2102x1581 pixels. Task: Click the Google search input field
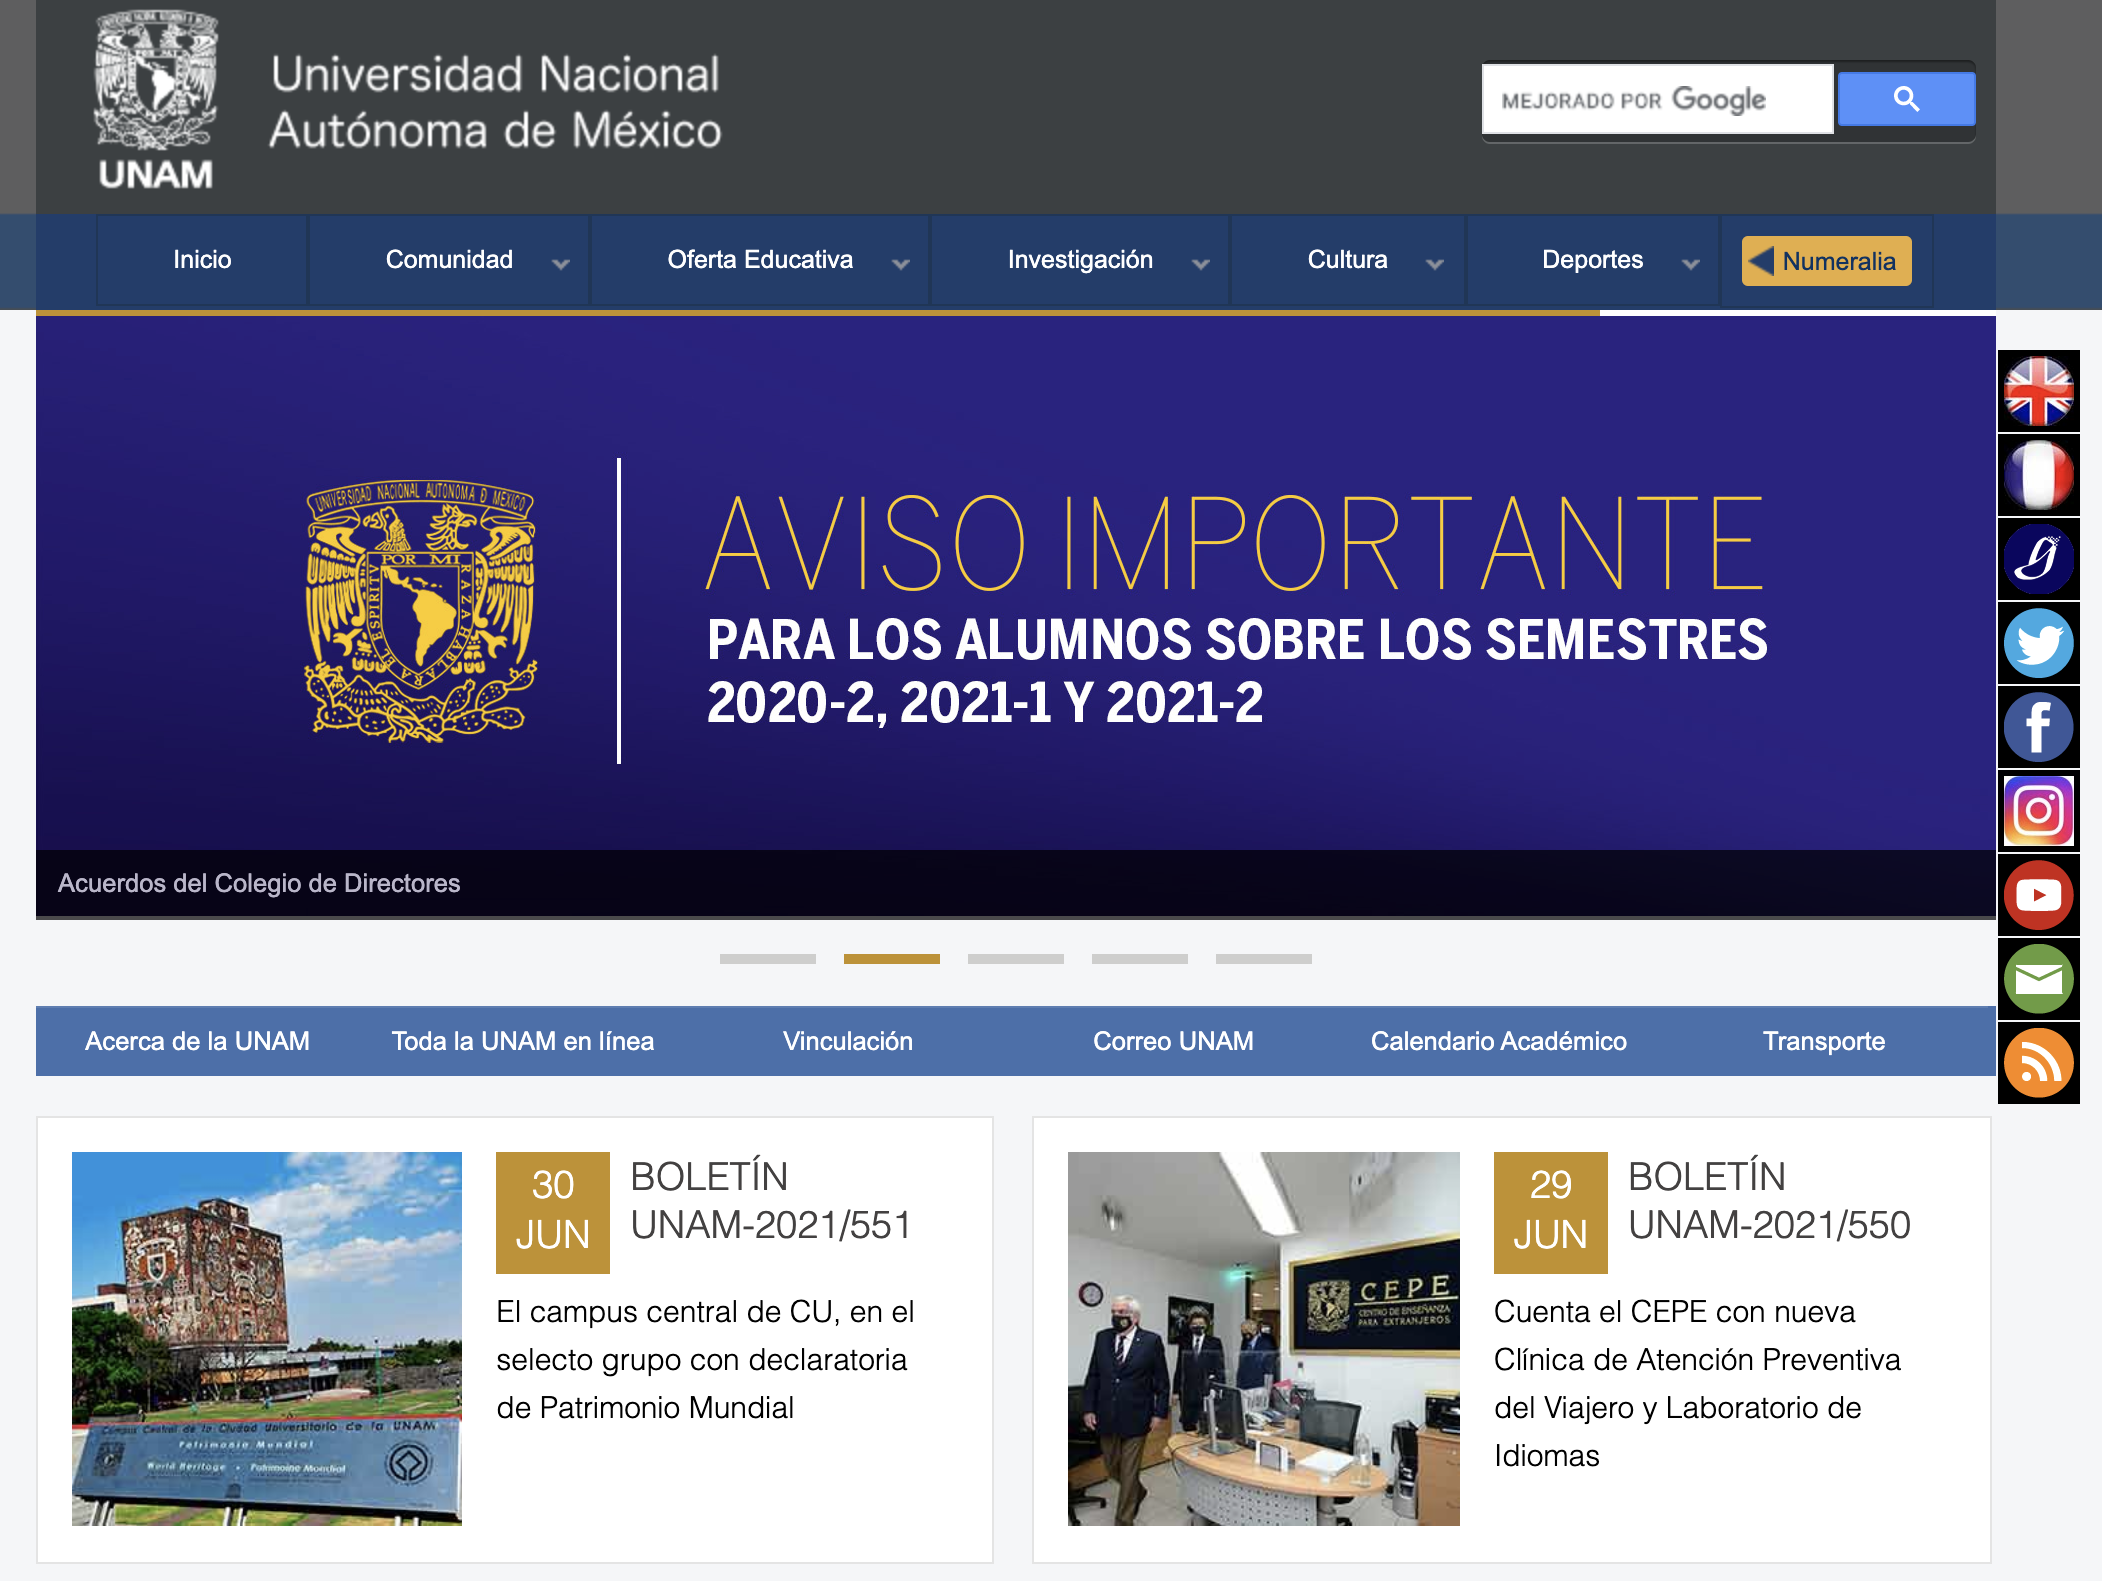tap(1657, 99)
